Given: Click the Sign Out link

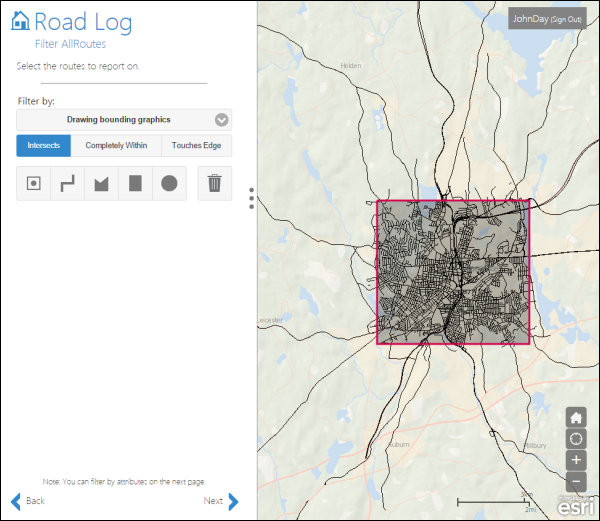Looking at the screenshot, I should 560,19.
